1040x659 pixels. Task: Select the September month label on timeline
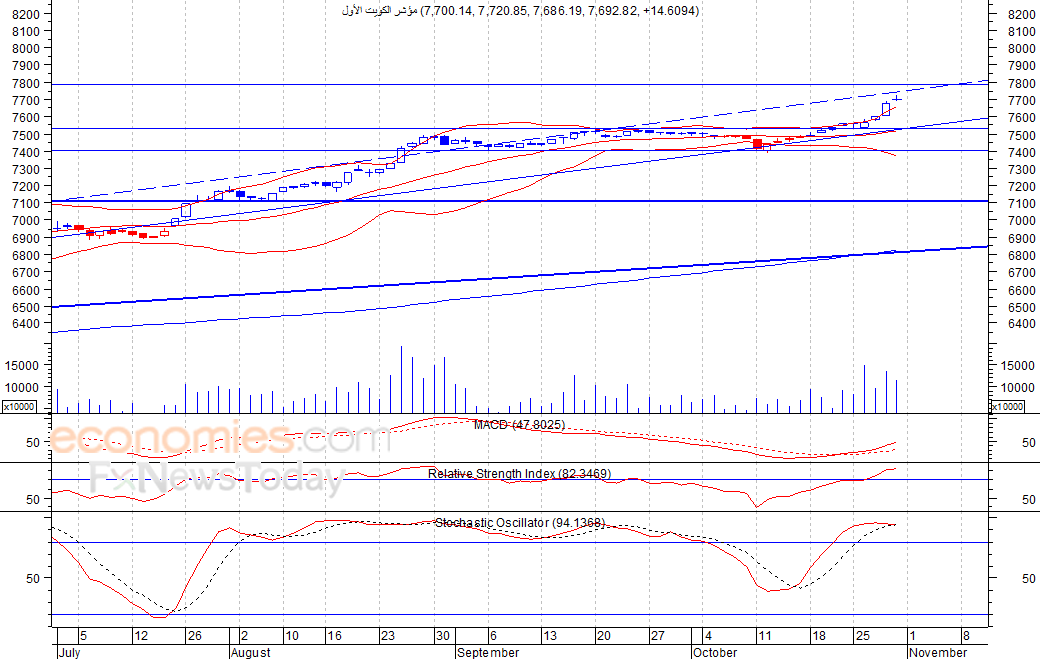(x=488, y=652)
